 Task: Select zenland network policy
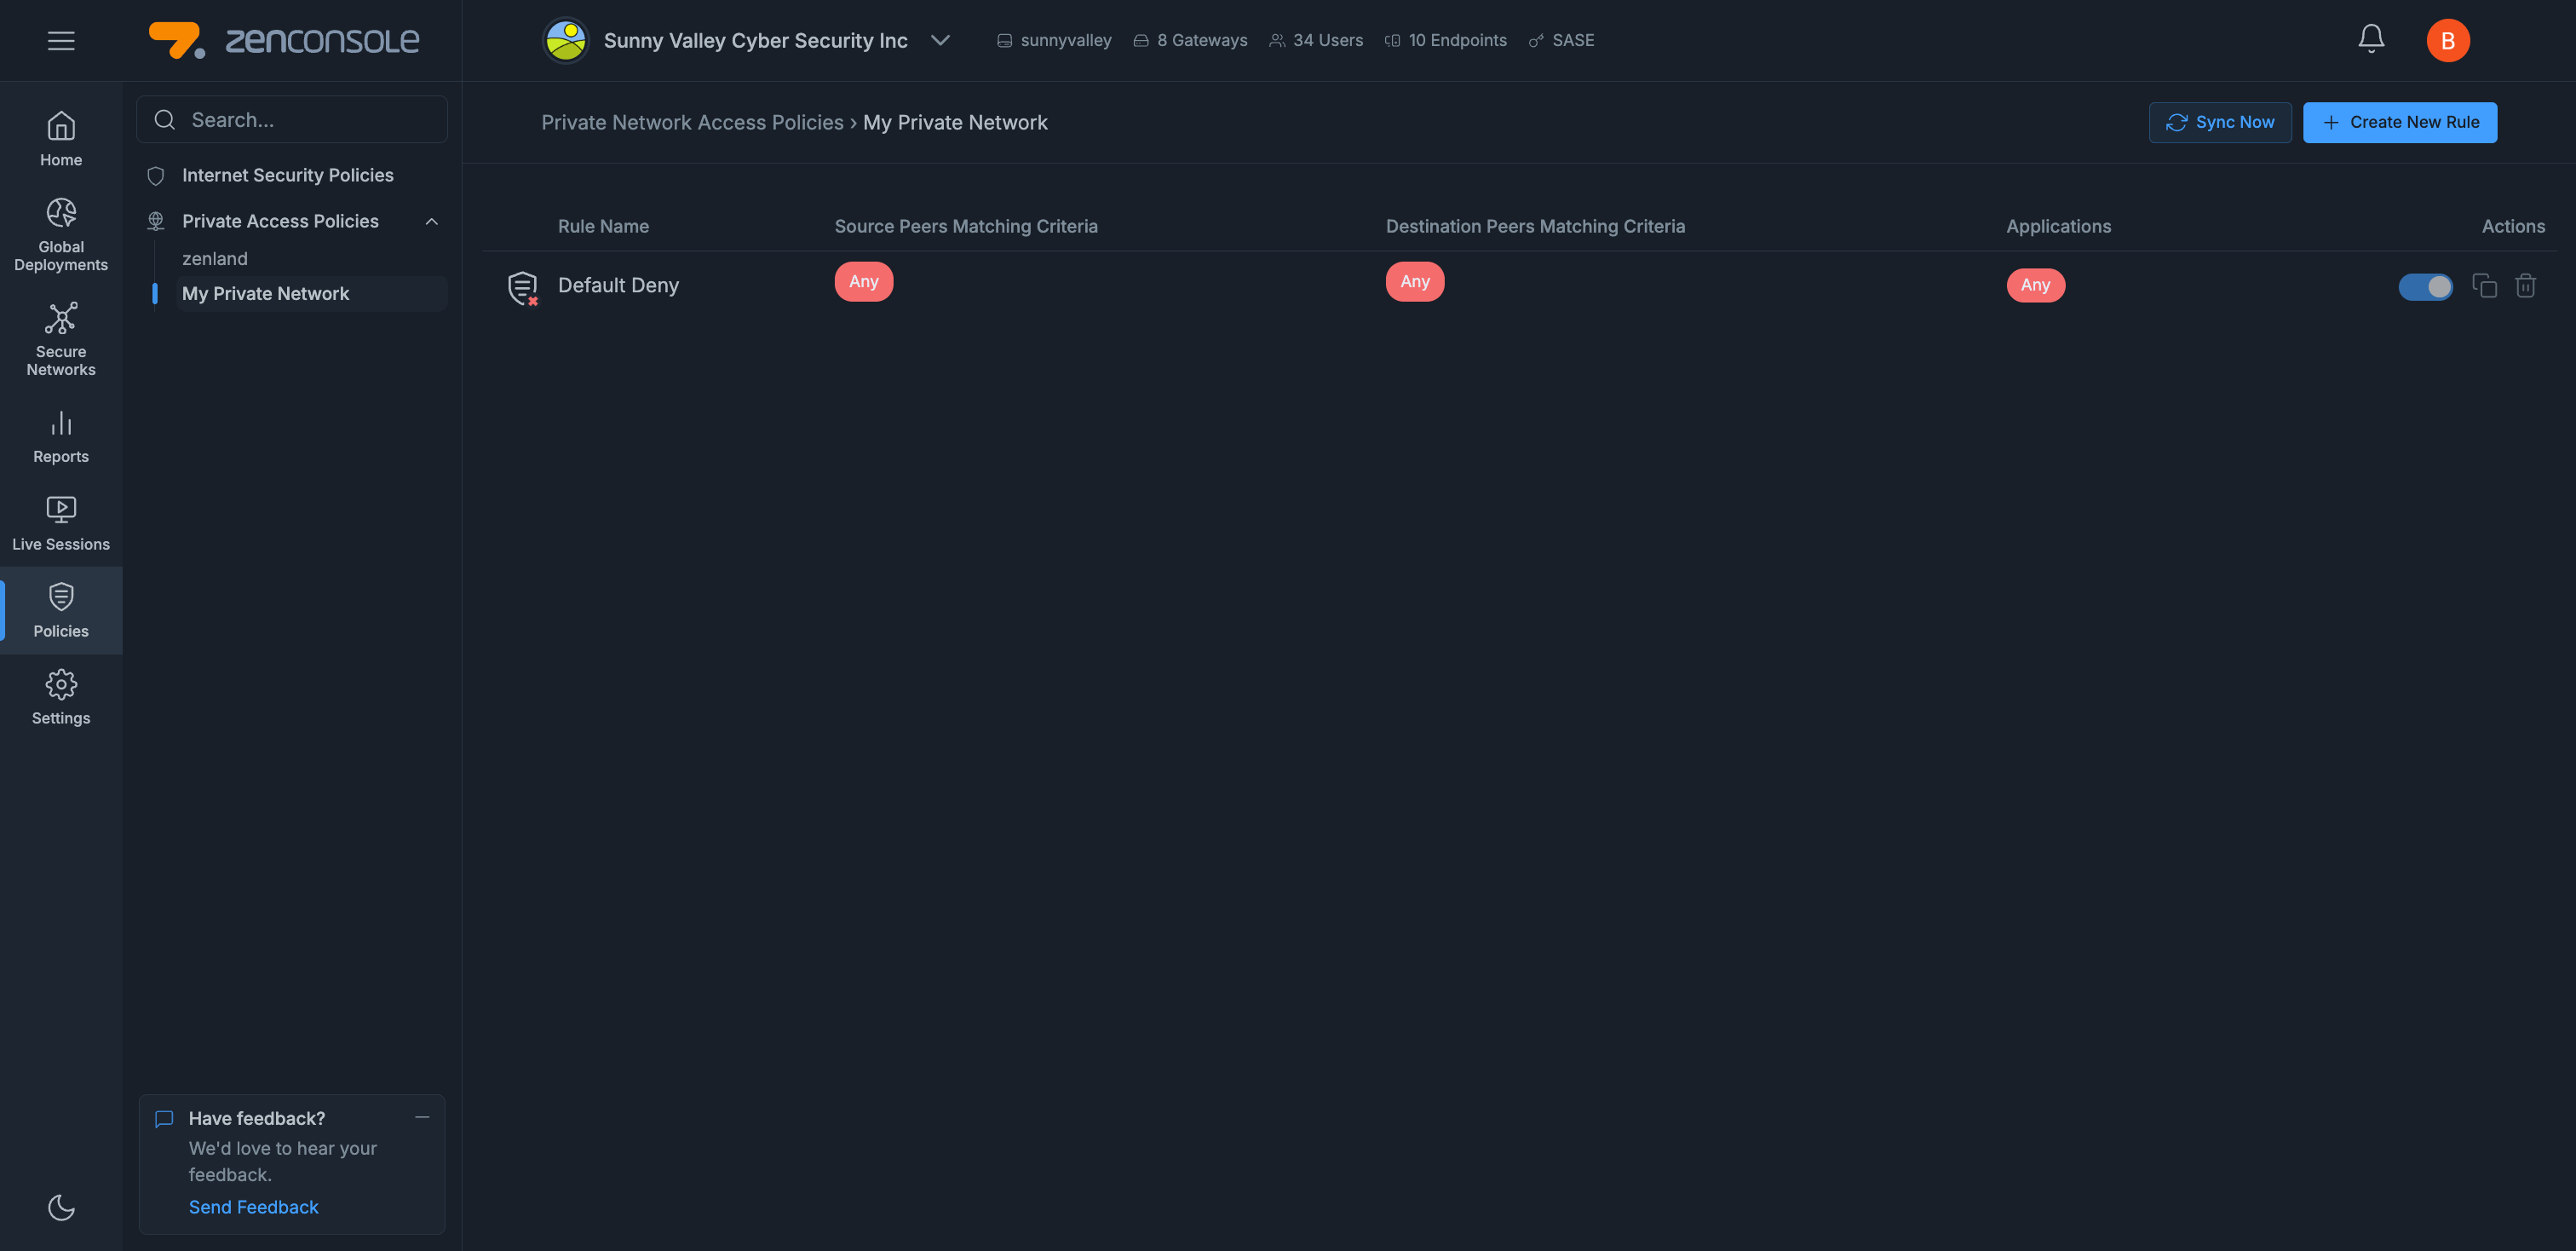(215, 259)
